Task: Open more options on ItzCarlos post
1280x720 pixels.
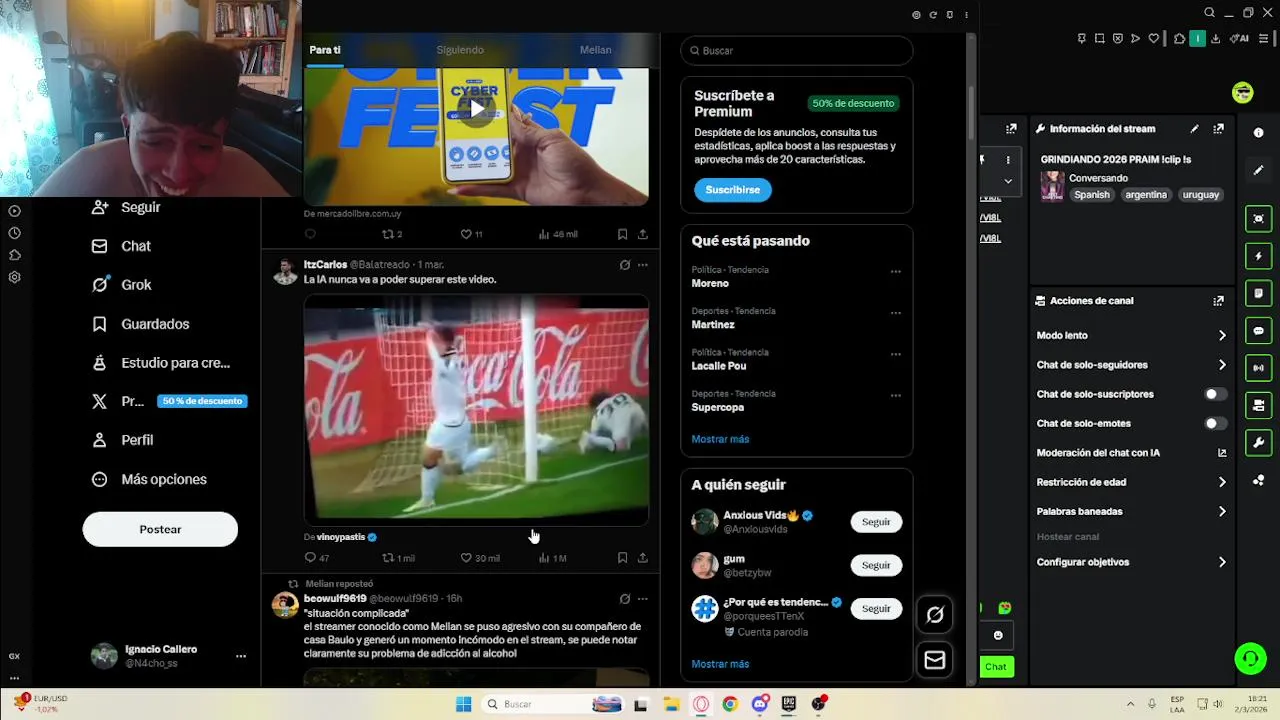Action: point(642,265)
